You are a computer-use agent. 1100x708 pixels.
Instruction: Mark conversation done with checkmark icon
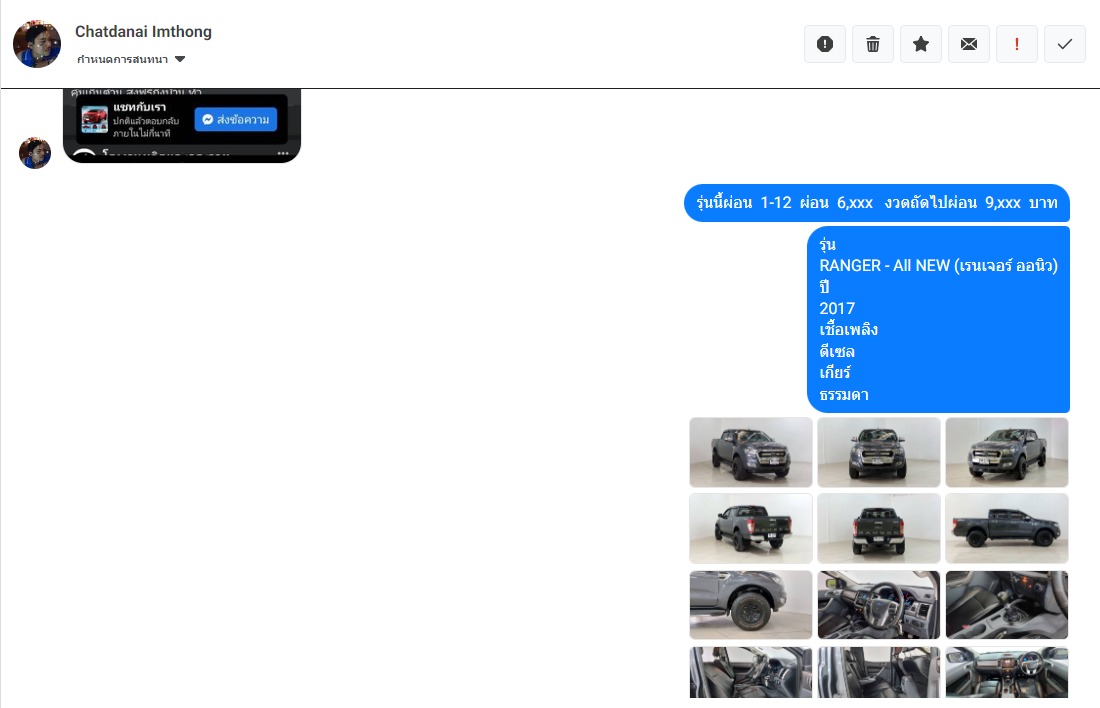coord(1065,44)
